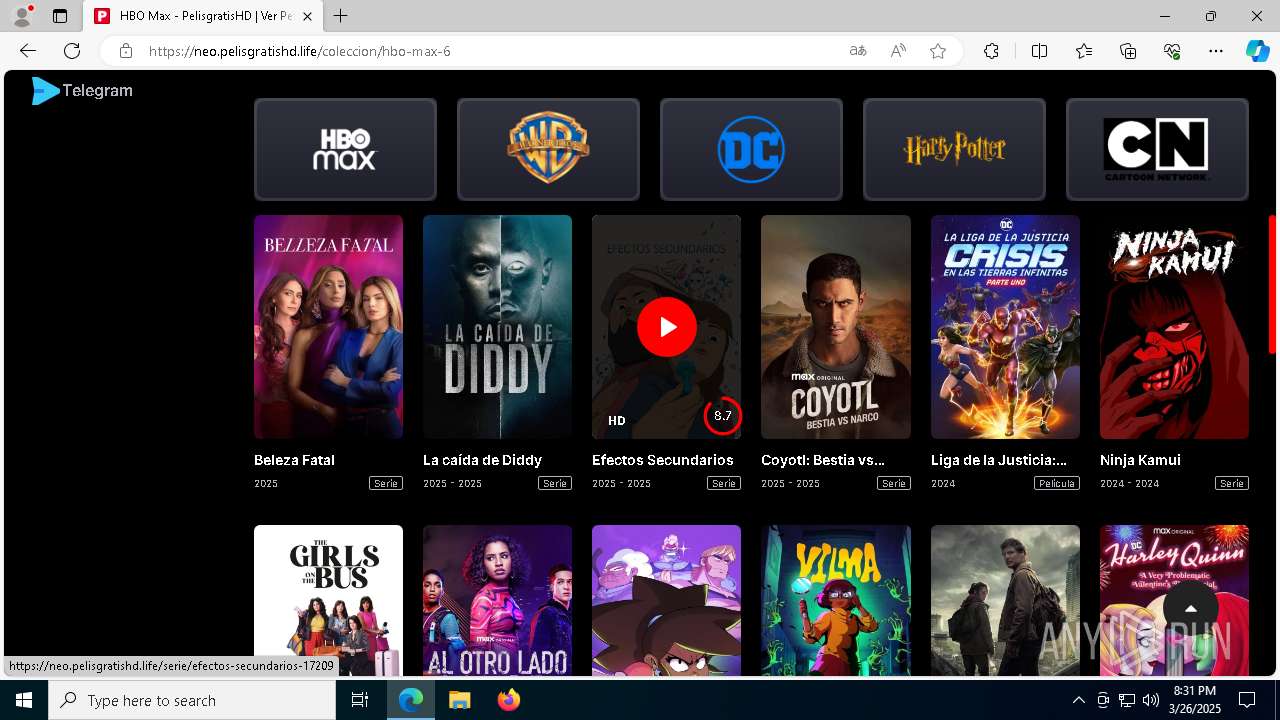Open La caída de Diddy poster
This screenshot has width=1280, height=720.
497,327
